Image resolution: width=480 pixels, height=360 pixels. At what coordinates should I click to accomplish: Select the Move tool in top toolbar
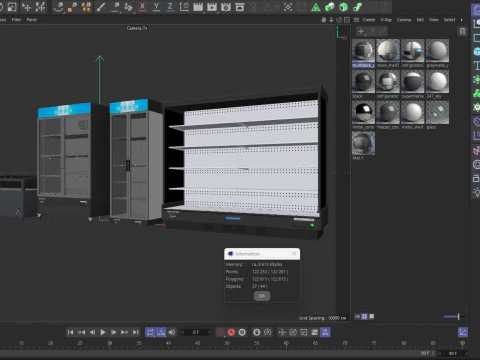point(26,7)
